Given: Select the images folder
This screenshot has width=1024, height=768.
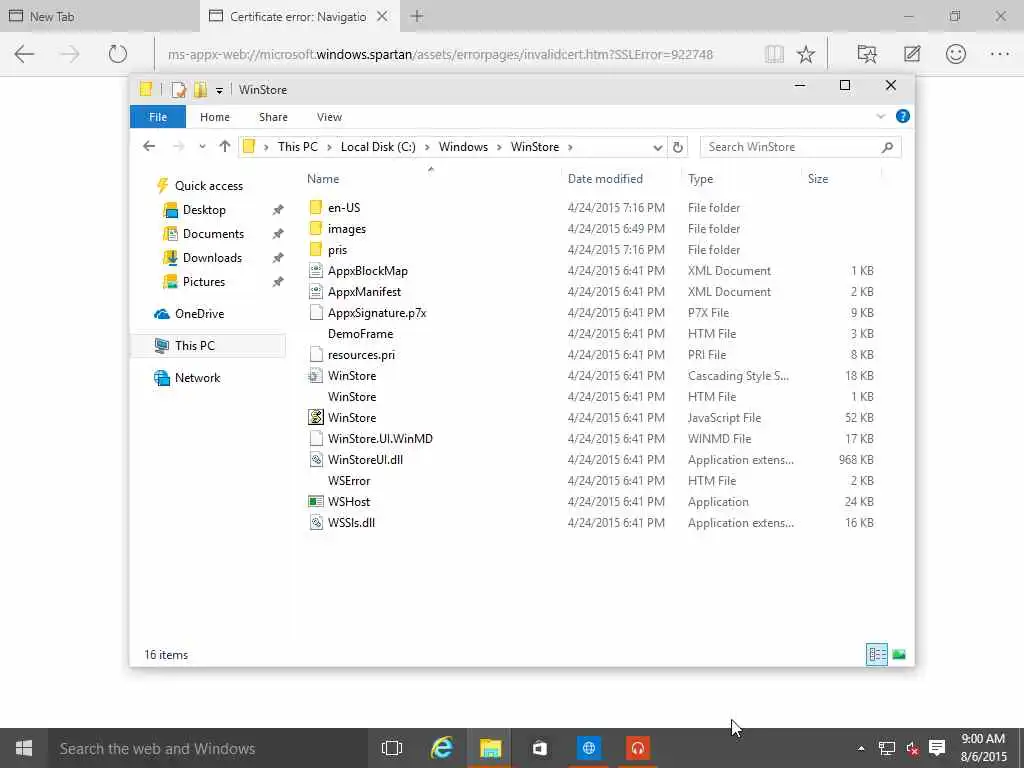Looking at the screenshot, I should tap(347, 229).
